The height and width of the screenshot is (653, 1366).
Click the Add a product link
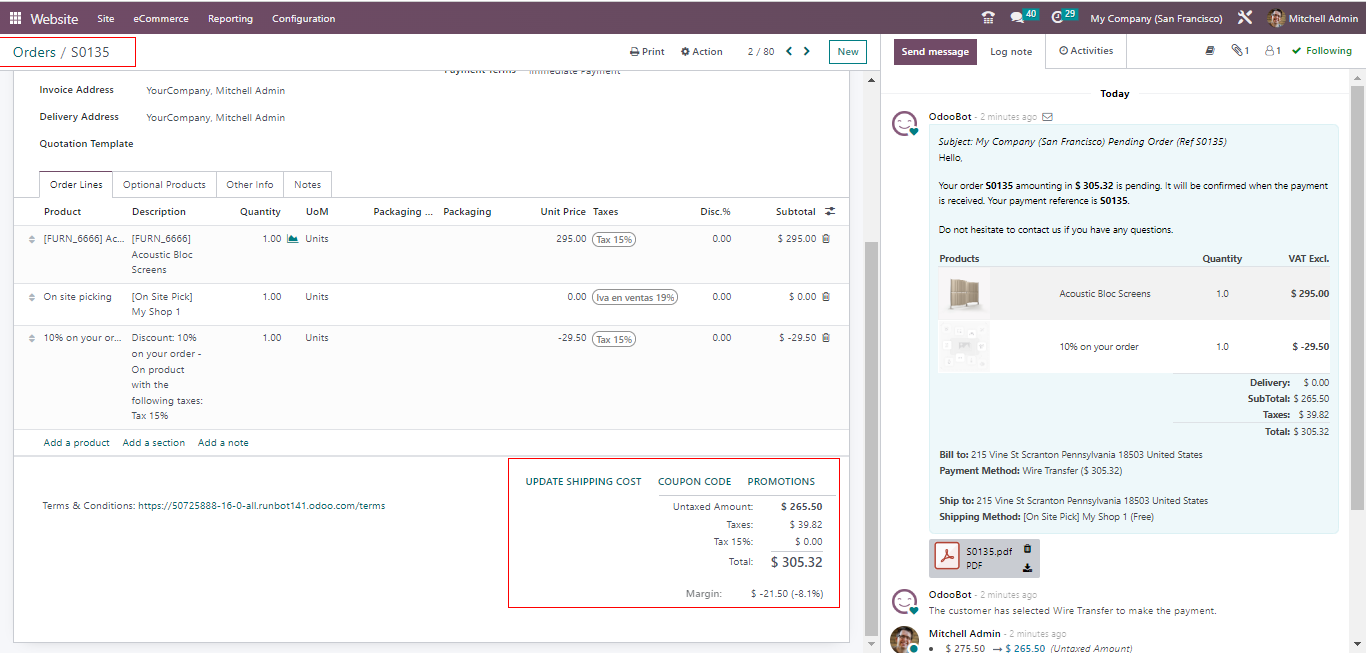tap(76, 443)
